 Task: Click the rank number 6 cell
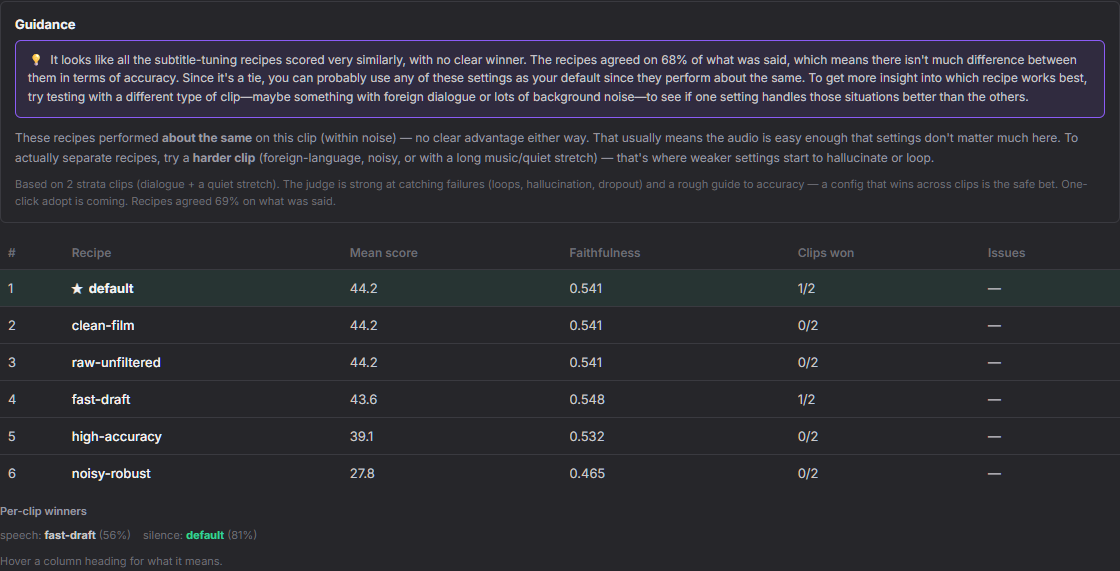pos(11,474)
